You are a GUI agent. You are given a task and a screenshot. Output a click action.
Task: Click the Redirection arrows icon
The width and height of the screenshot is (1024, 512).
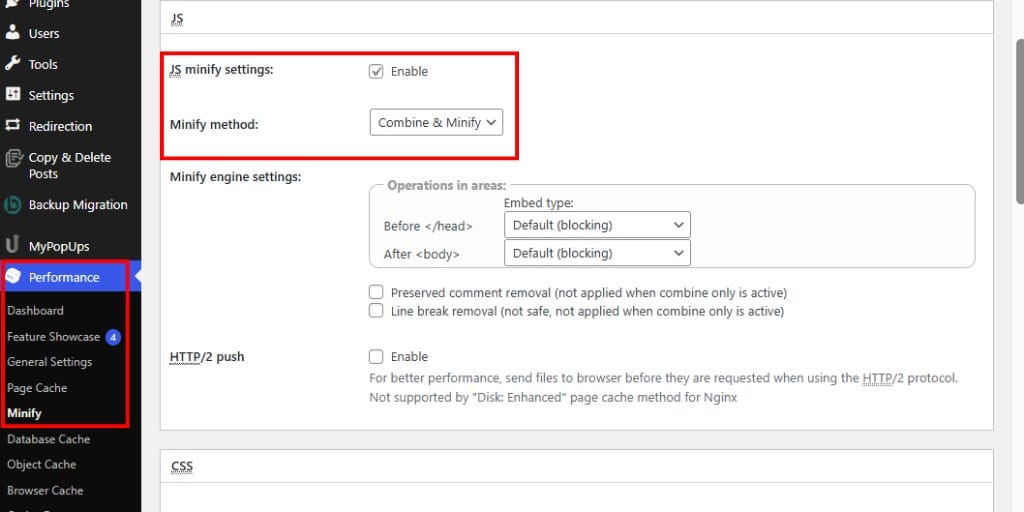(12, 125)
